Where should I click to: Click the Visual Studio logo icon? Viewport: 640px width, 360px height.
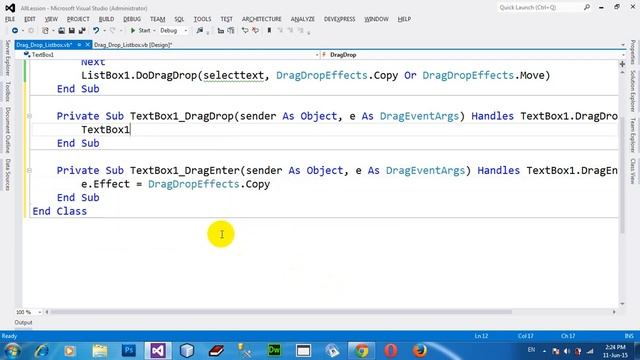pos(10,8)
